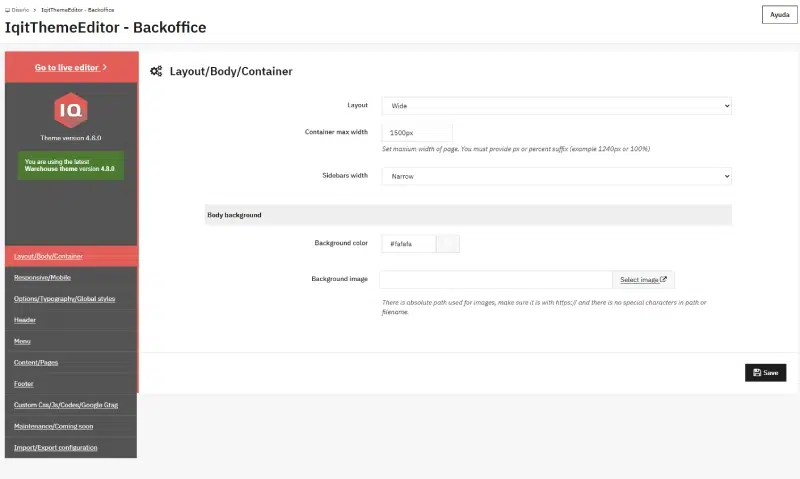Open the Content/Pages section
This screenshot has width=800, height=479.
[x=38, y=362]
